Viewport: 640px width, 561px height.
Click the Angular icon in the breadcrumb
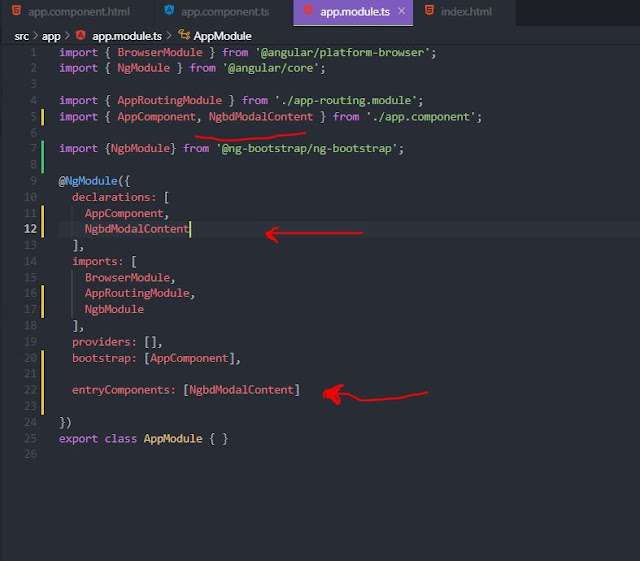coord(80,35)
